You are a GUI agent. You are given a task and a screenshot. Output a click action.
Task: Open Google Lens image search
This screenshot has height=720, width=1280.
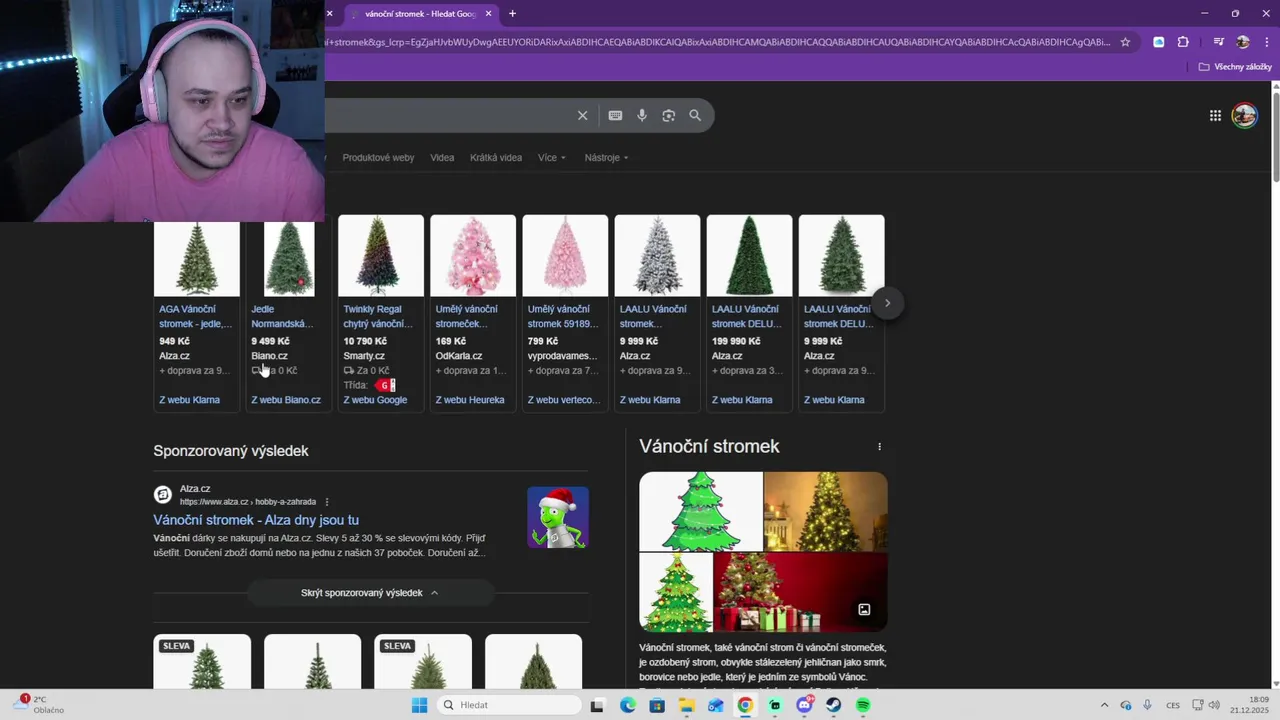(x=668, y=115)
